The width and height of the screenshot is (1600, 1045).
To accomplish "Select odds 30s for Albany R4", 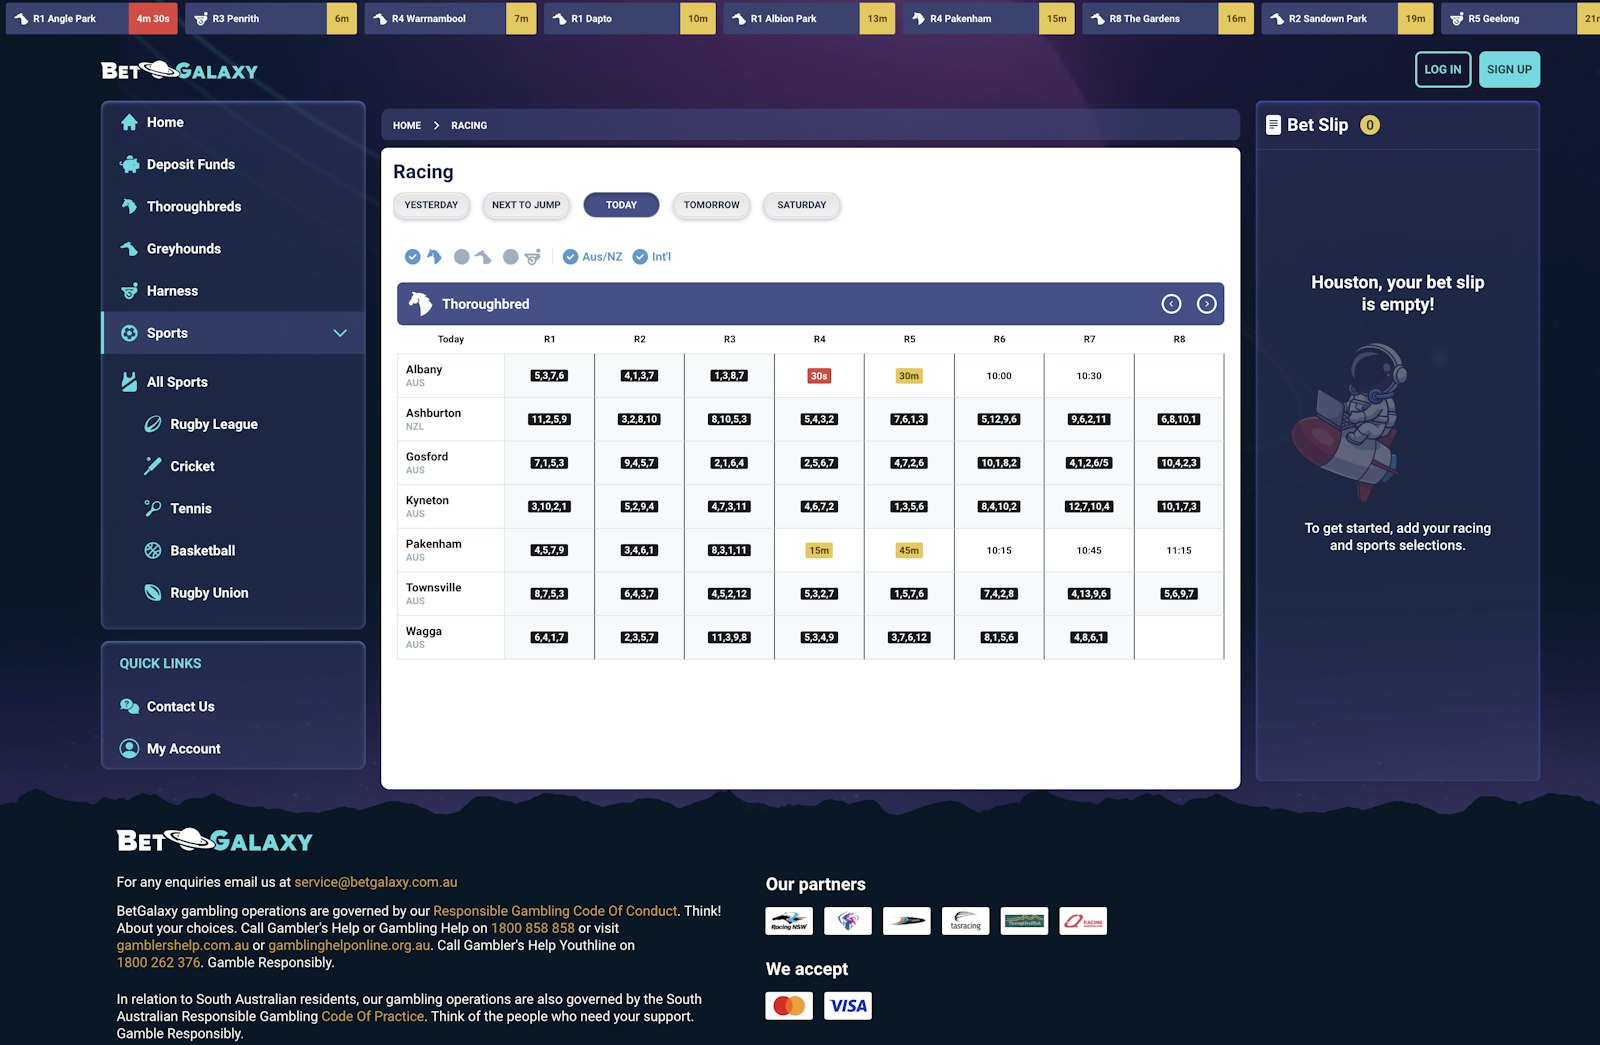I will [x=819, y=375].
